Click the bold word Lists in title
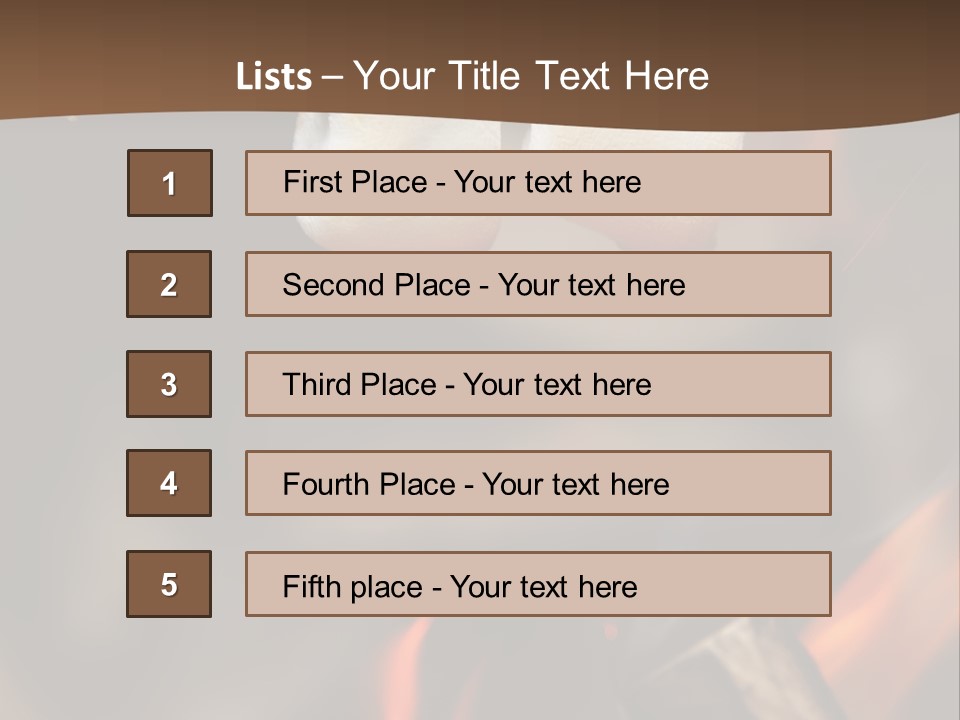The image size is (960, 720). pyautogui.click(x=274, y=77)
